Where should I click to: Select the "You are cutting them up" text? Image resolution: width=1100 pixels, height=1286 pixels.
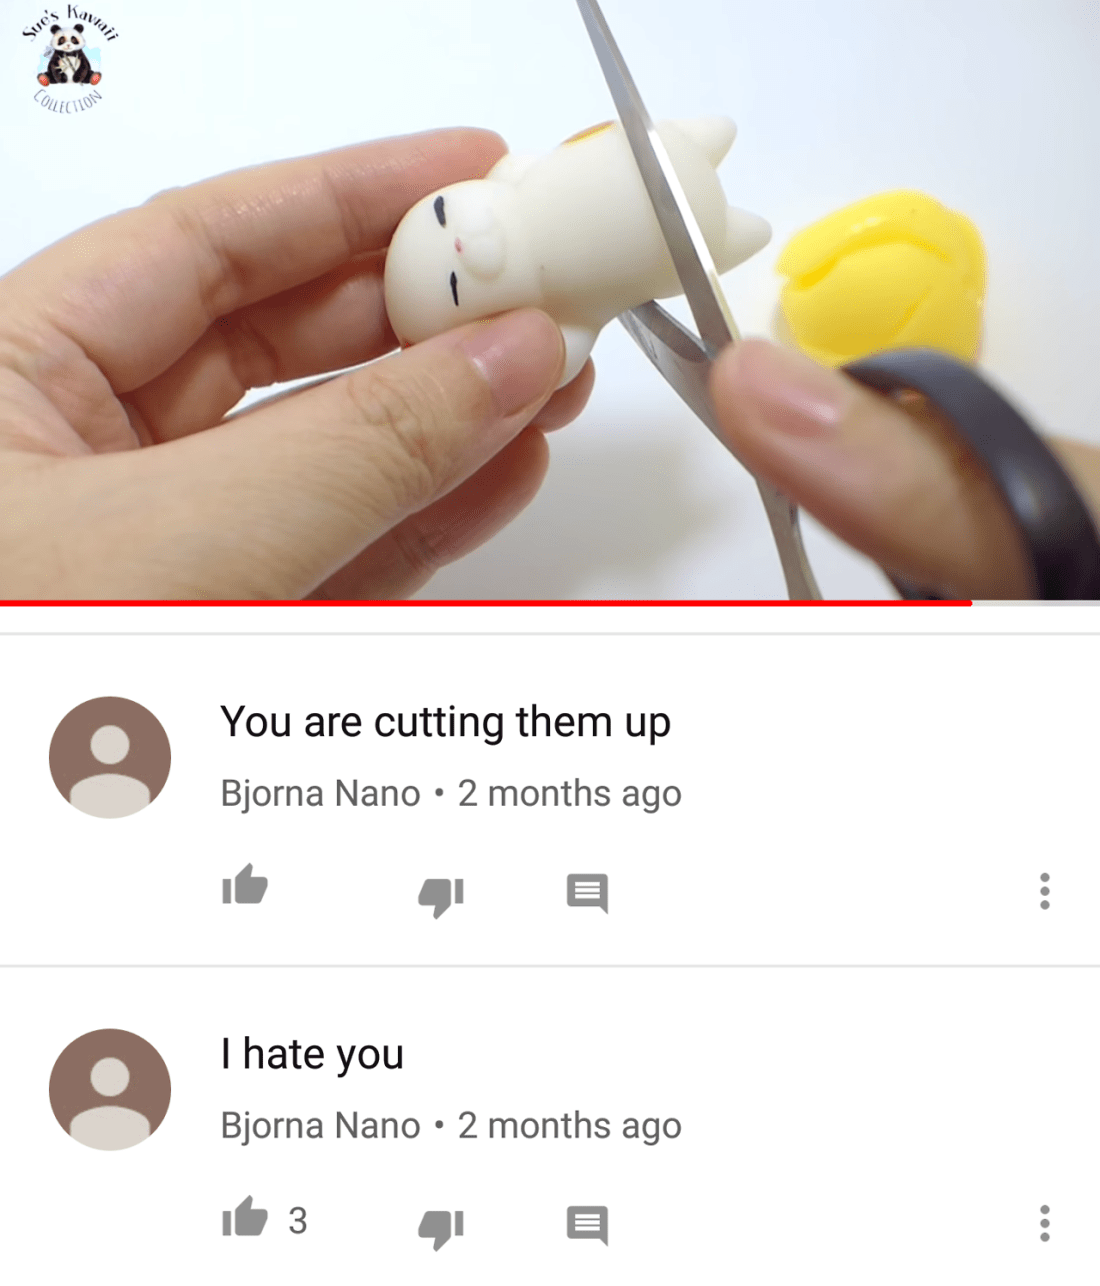(445, 723)
